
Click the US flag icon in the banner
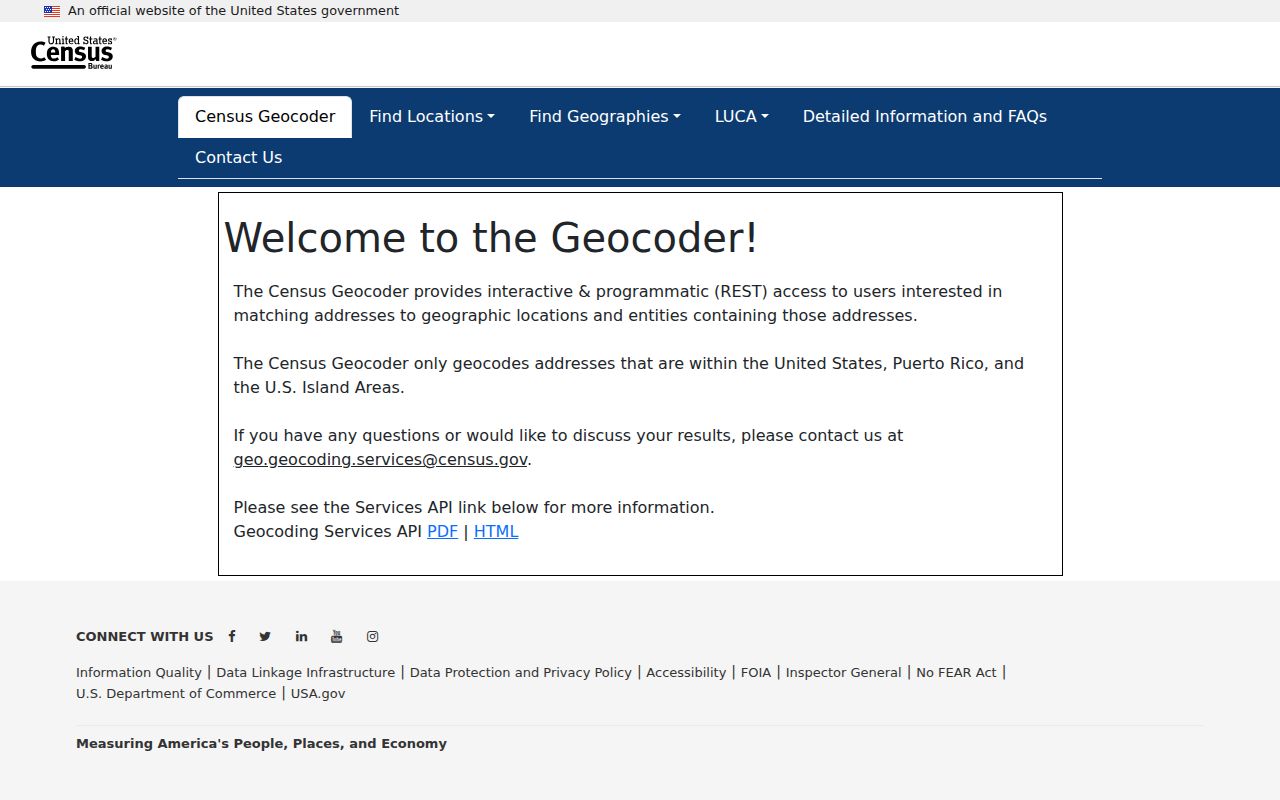tap(52, 11)
